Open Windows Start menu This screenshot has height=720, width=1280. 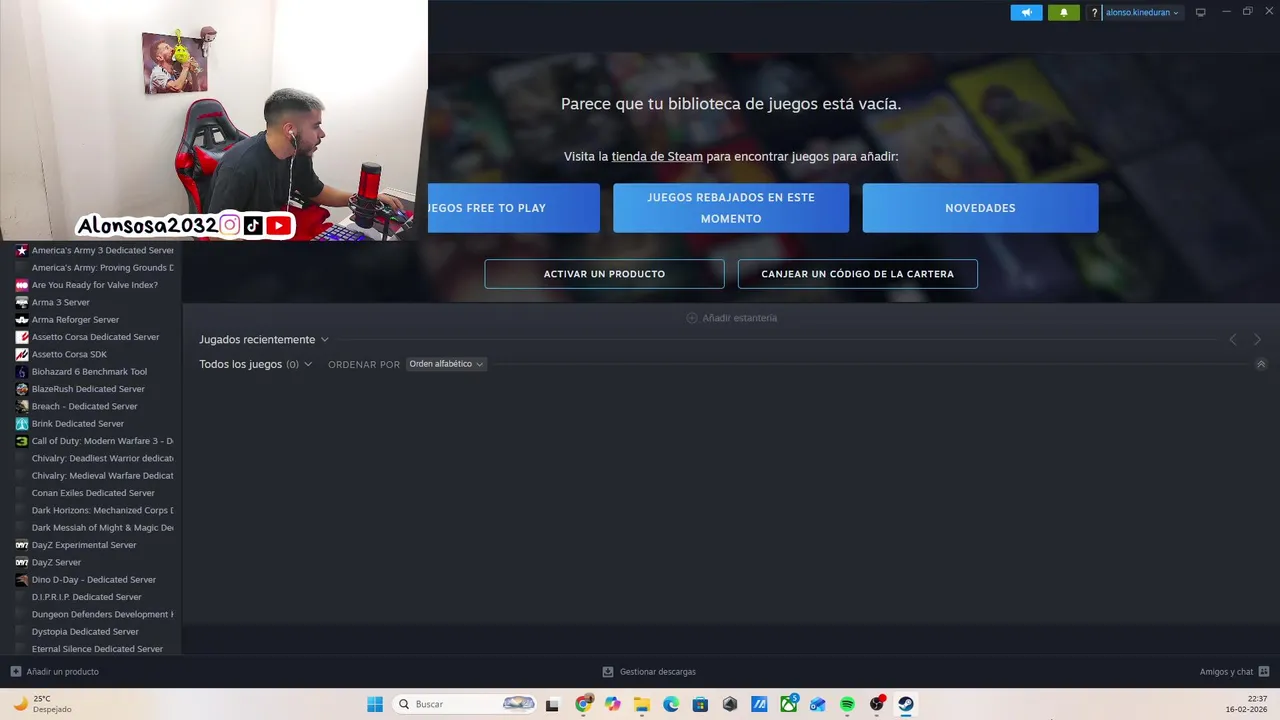tap(375, 704)
